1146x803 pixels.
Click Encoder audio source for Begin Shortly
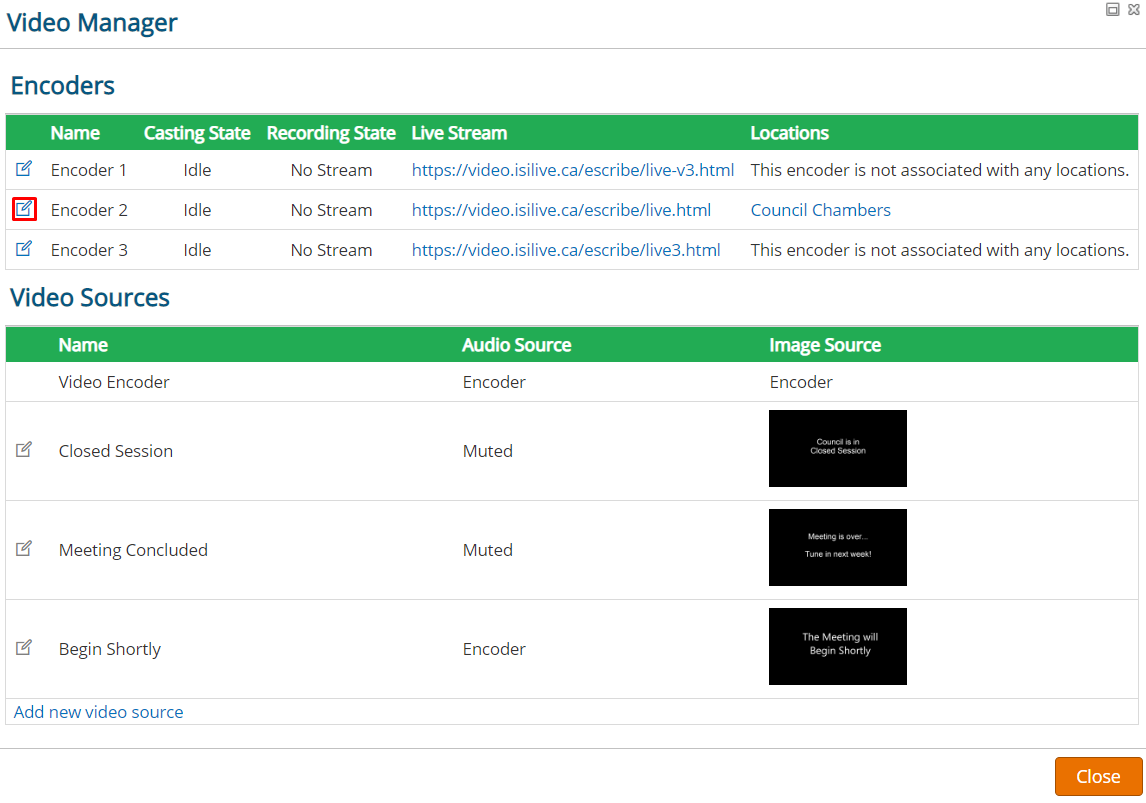tap(494, 650)
